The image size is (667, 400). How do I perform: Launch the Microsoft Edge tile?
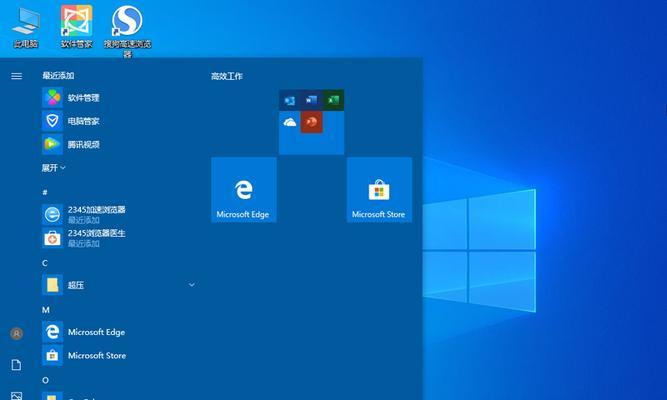pyautogui.click(x=244, y=190)
